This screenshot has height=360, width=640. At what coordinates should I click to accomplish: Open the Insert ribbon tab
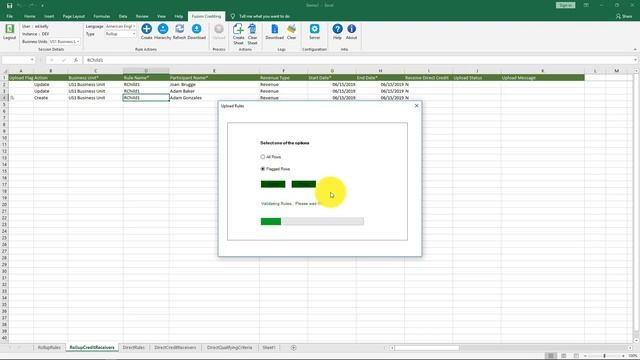coord(49,16)
